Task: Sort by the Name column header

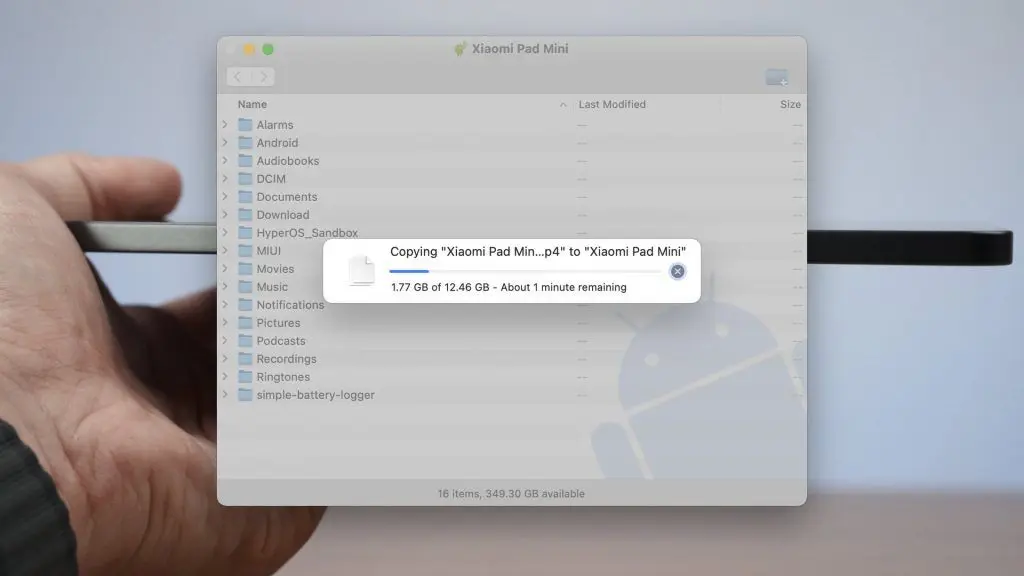Action: (x=252, y=104)
